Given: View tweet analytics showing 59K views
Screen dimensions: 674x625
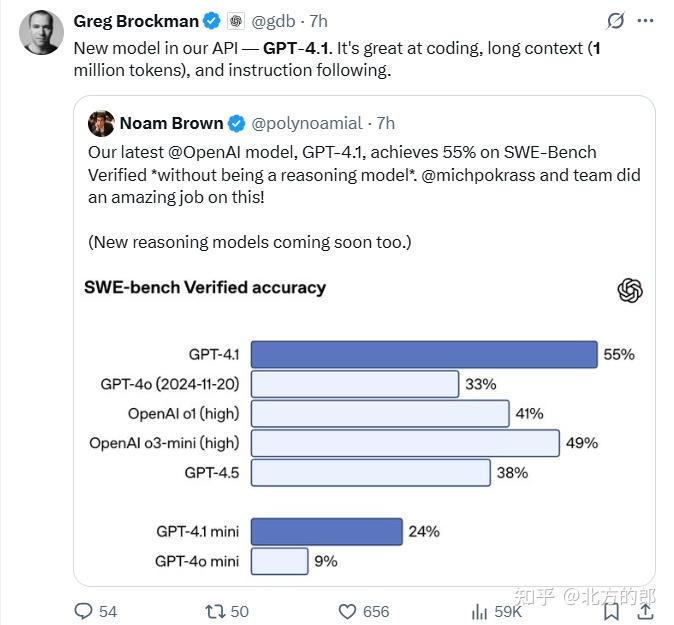Looking at the screenshot, I should [x=479, y=611].
